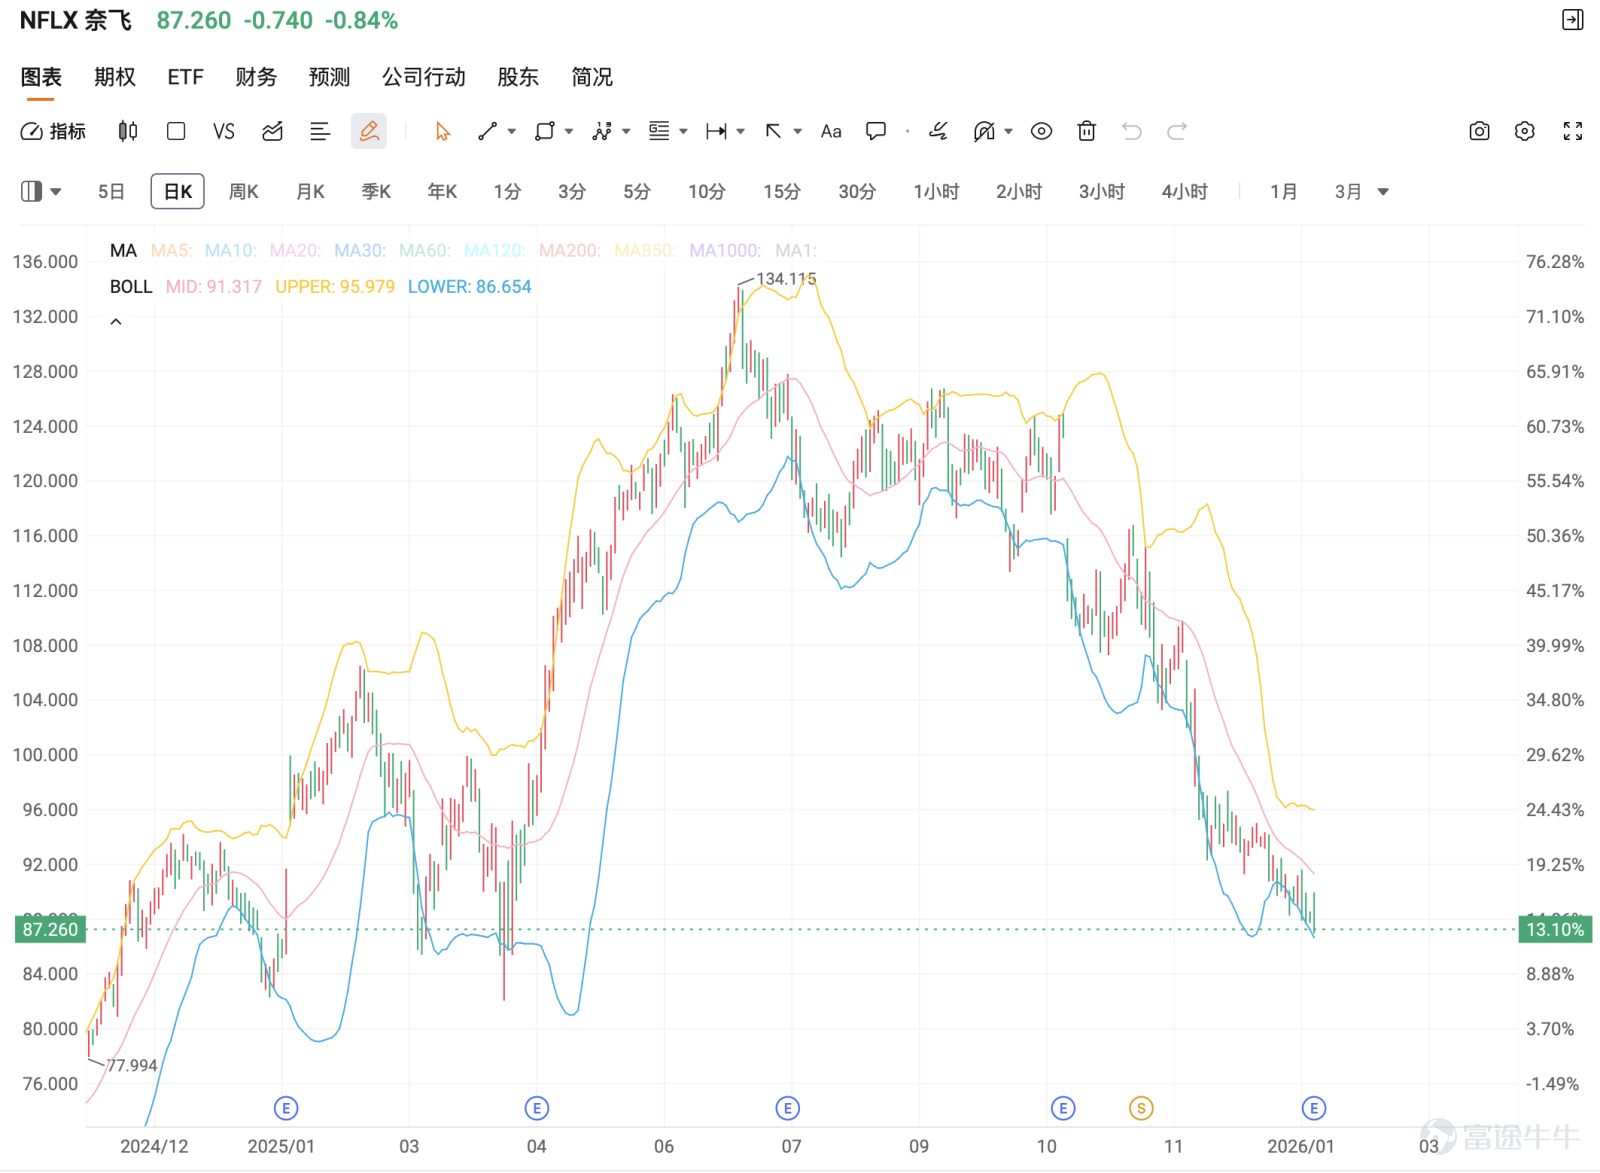Image resolution: width=1600 pixels, height=1173 pixels.
Task: Select the 5日 timeframe
Action: pyautogui.click(x=111, y=191)
